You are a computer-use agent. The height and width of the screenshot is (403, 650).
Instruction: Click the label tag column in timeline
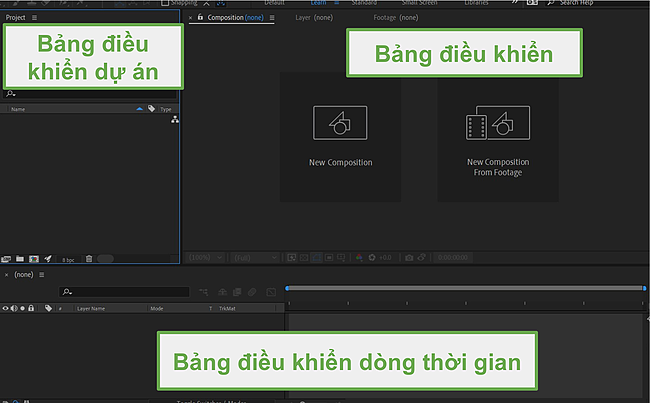[x=49, y=308]
